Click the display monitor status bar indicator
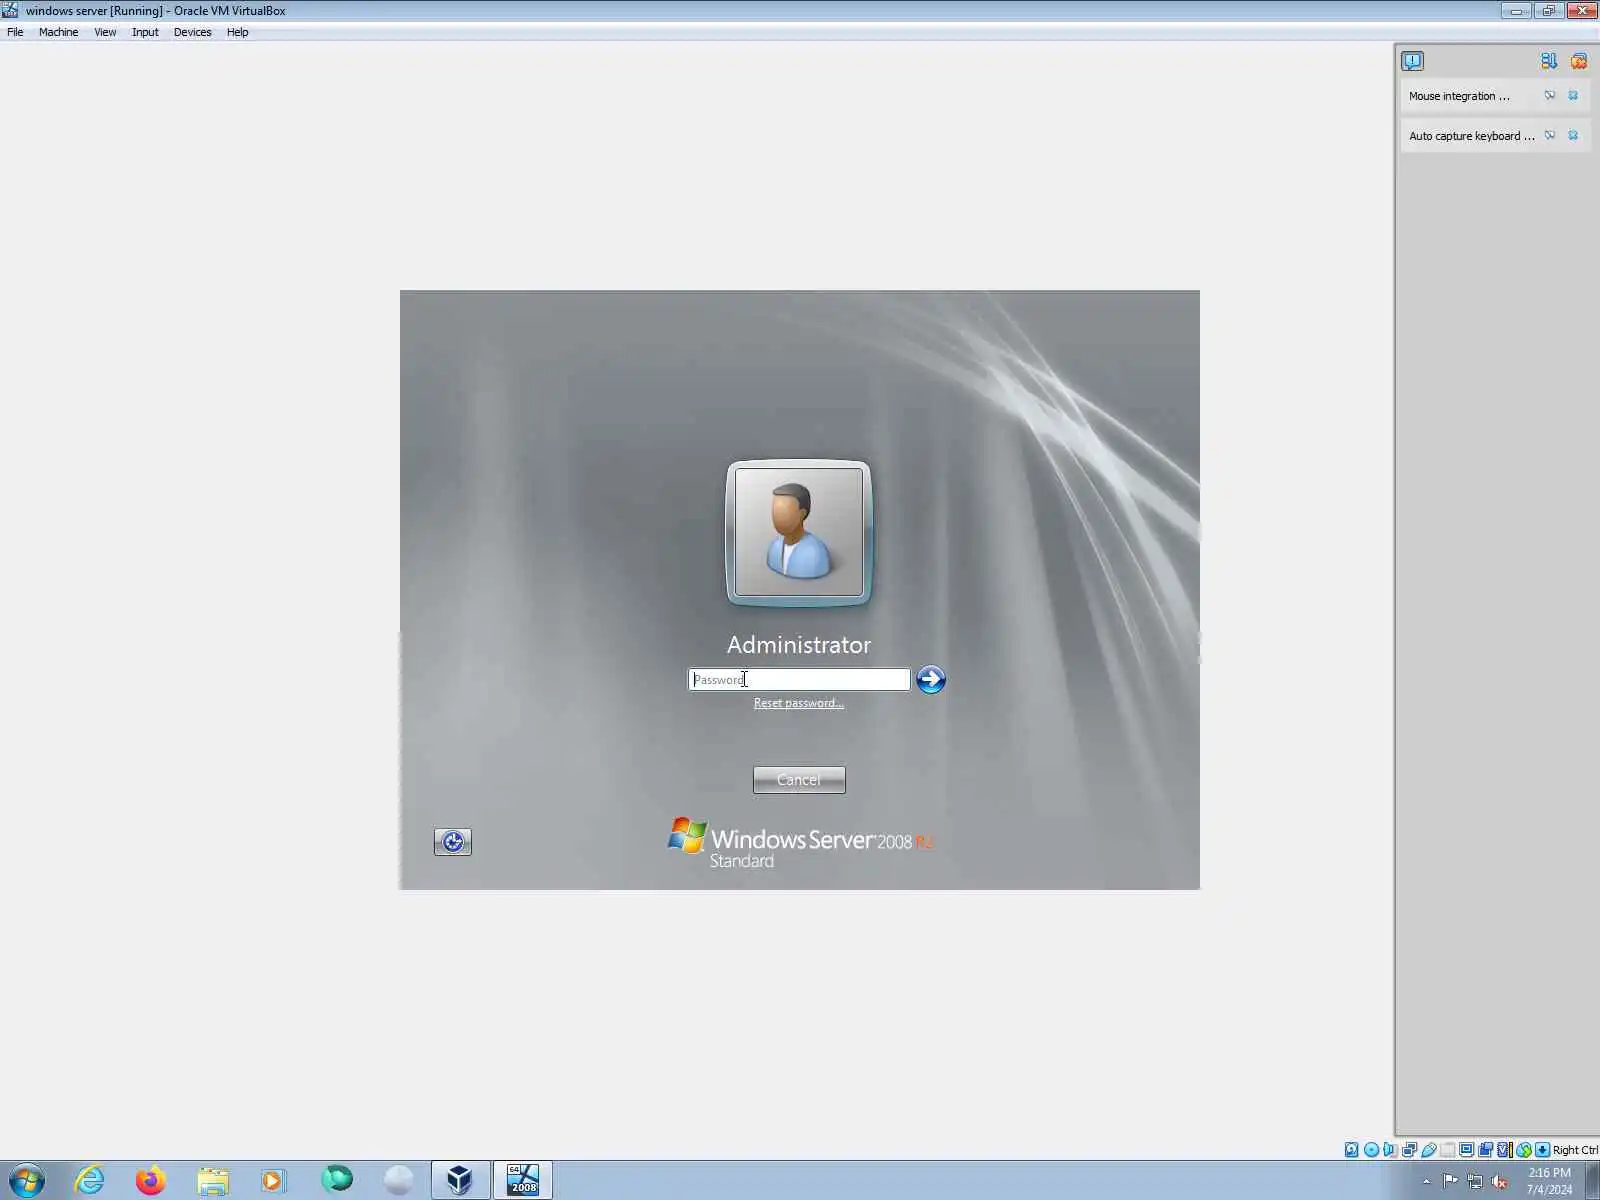Image resolution: width=1600 pixels, height=1200 pixels. pos(1466,1150)
